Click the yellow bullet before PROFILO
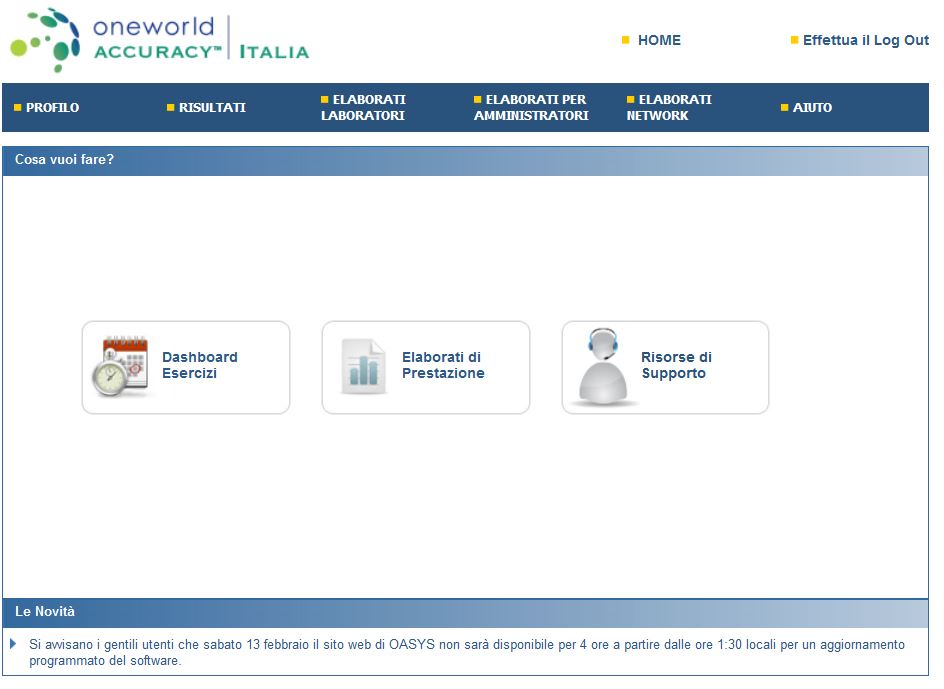This screenshot has width=944, height=689. pos(18,107)
